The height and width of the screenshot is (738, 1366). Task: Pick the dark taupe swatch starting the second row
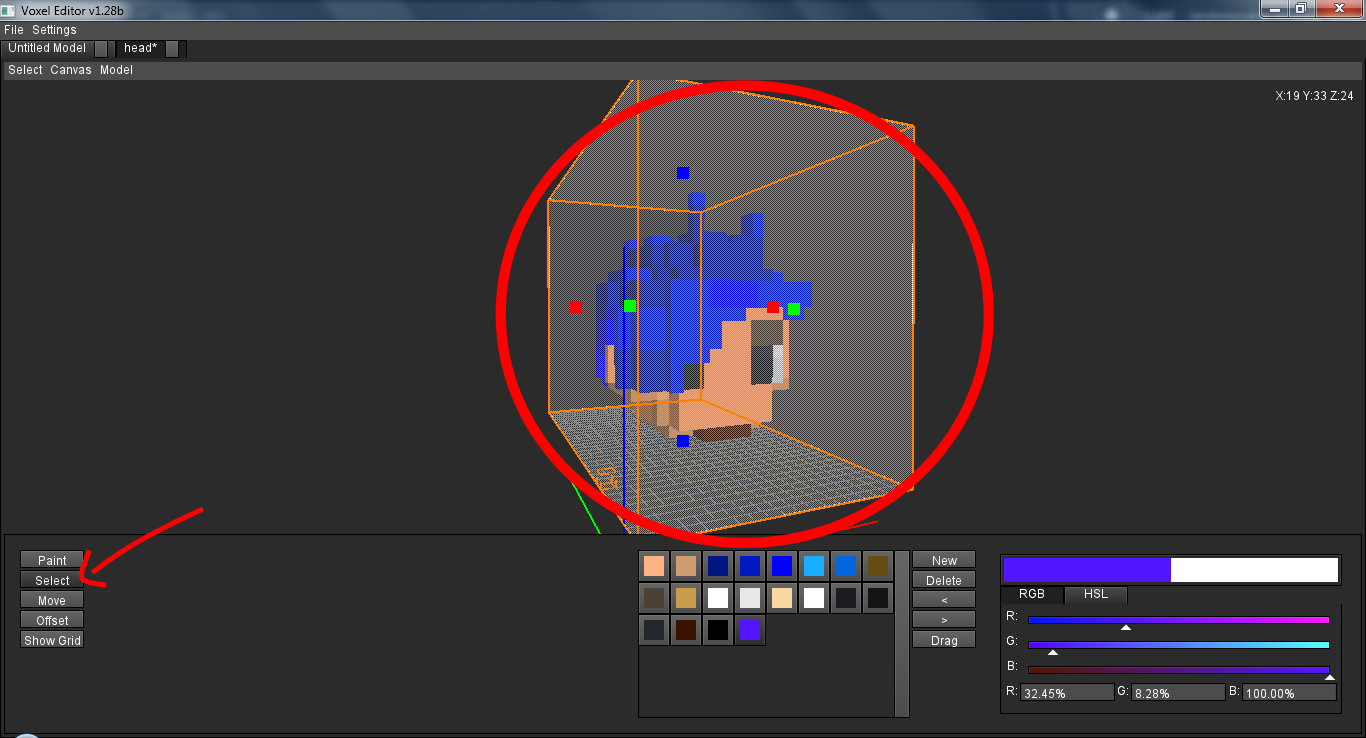[654, 598]
